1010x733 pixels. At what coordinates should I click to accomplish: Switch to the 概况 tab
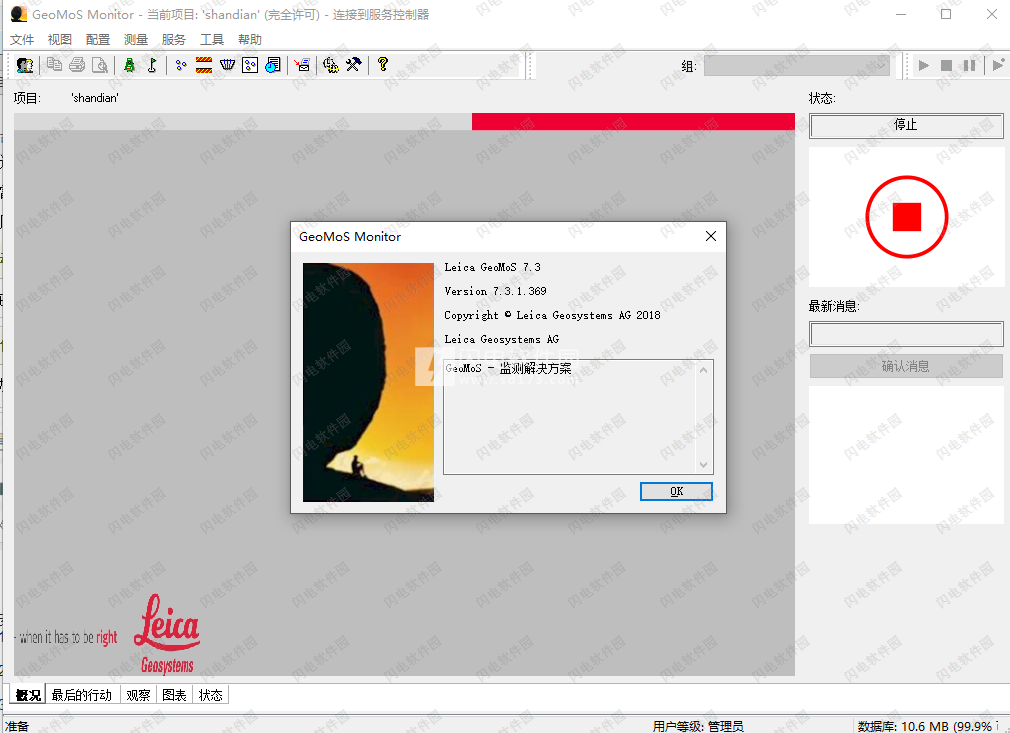(x=28, y=695)
